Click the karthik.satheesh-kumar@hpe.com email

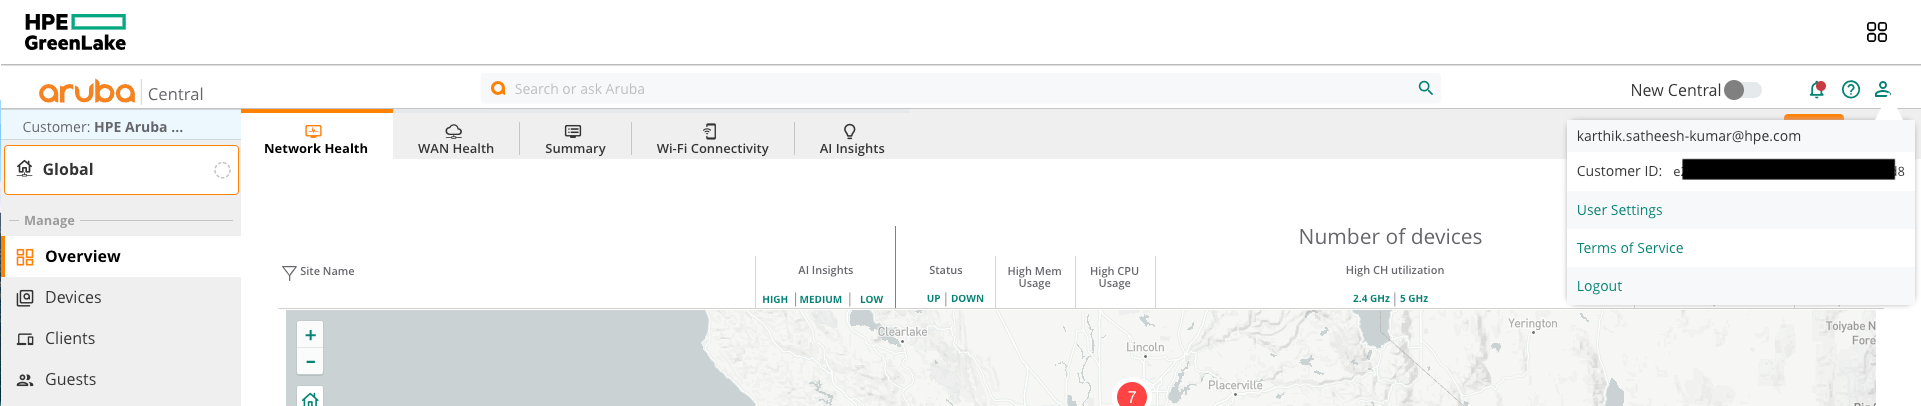pos(1688,136)
